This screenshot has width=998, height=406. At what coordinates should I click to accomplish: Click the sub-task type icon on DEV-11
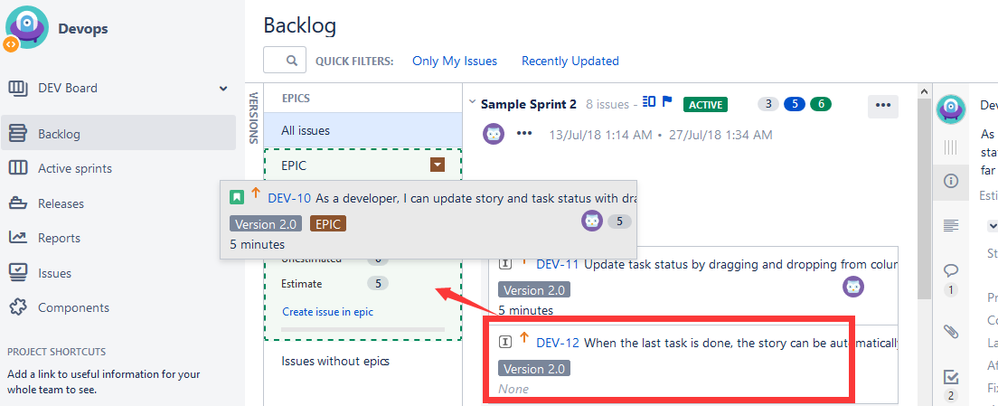coord(505,263)
